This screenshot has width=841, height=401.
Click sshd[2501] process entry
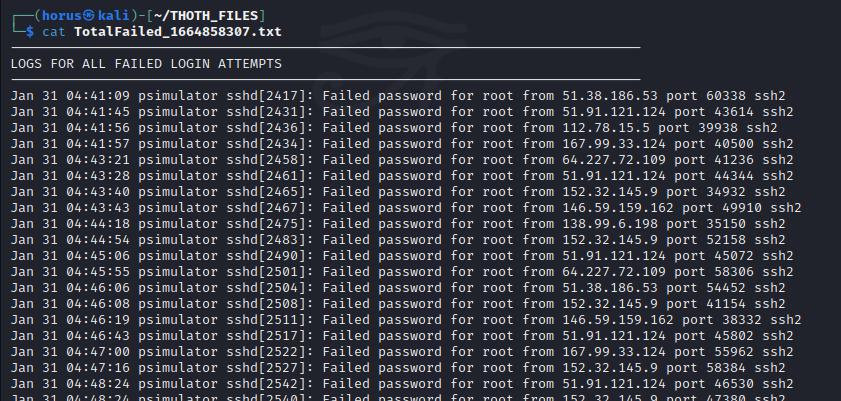click(x=270, y=272)
